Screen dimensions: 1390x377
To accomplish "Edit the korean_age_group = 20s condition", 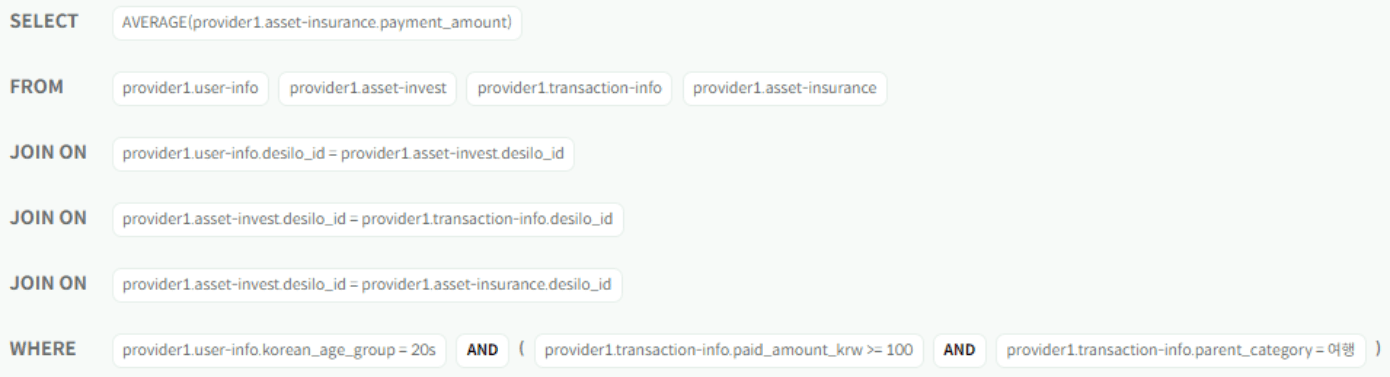I will point(280,351).
